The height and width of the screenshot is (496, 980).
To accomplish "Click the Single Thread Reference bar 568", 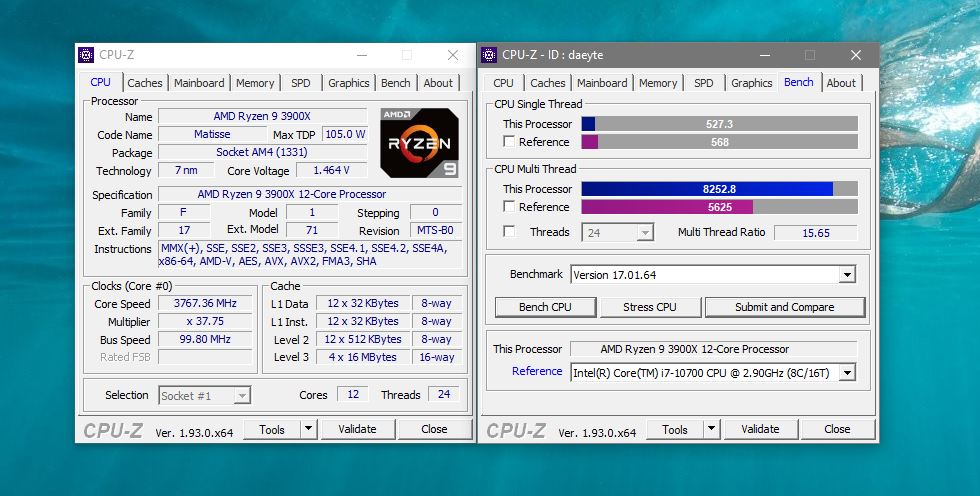I will coord(719,142).
